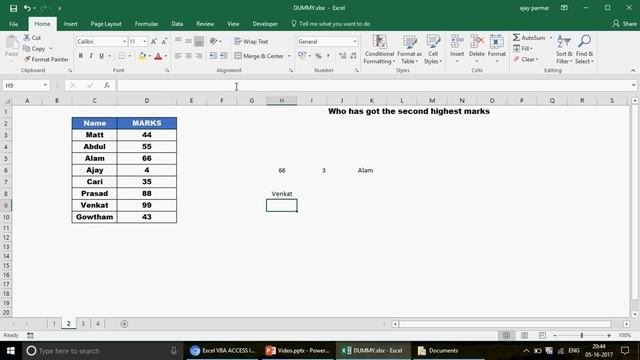This screenshot has height=360, width=640.
Task: Open the General number format dropdown
Action: 355,42
